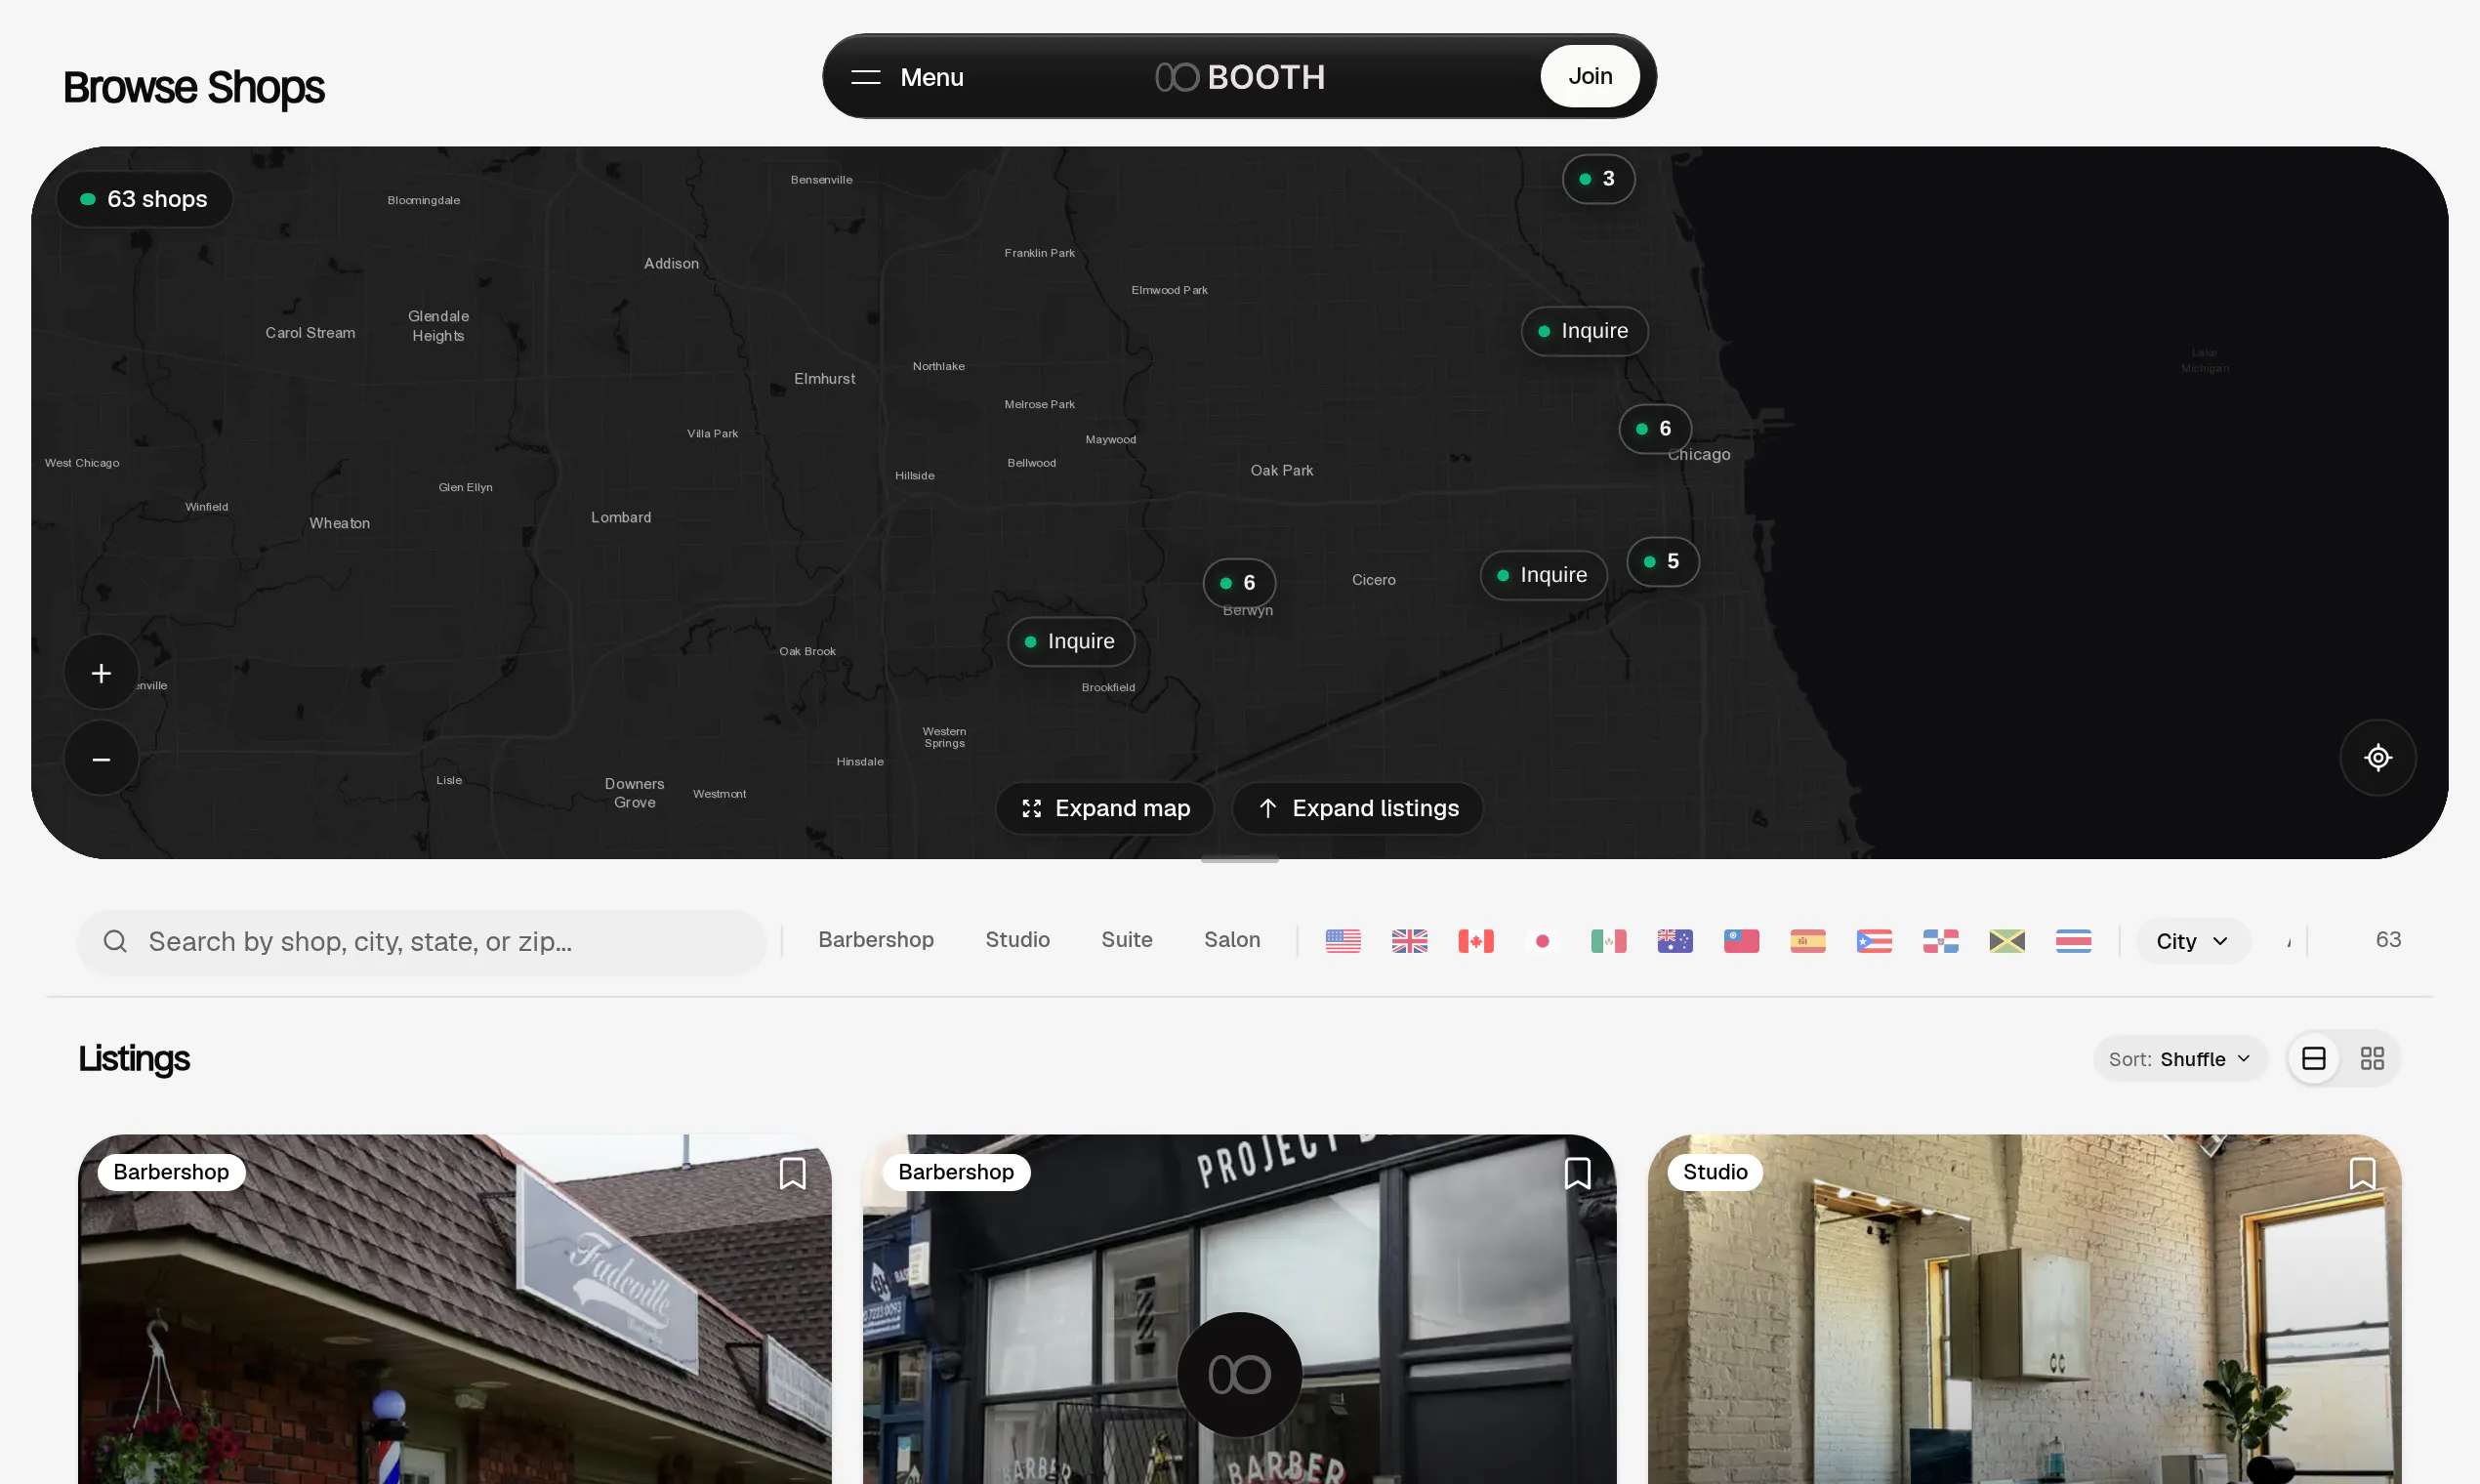Screen dimensions: 2480x1484
Task: Open the cluster marker 6 near Chicago
Action: coord(1655,429)
